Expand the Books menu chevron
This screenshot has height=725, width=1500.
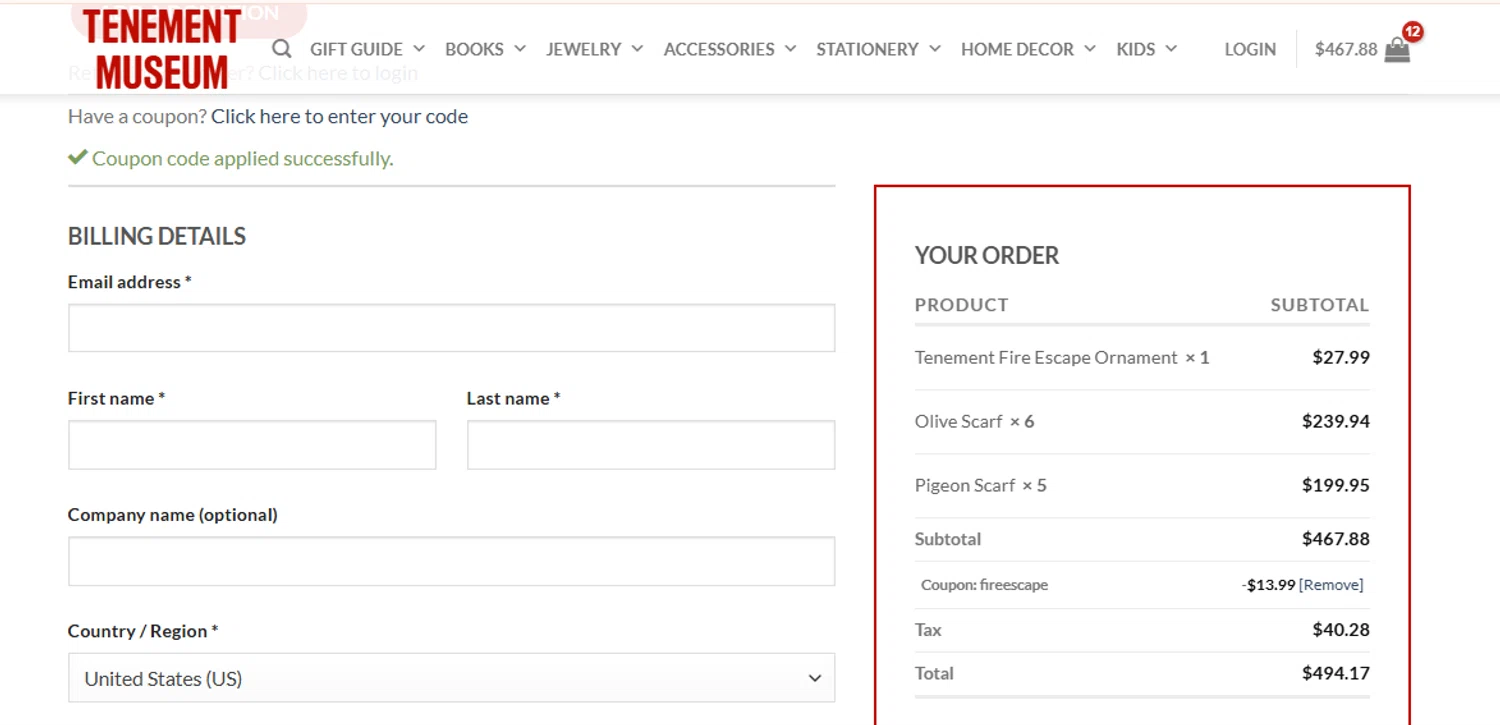click(520, 49)
